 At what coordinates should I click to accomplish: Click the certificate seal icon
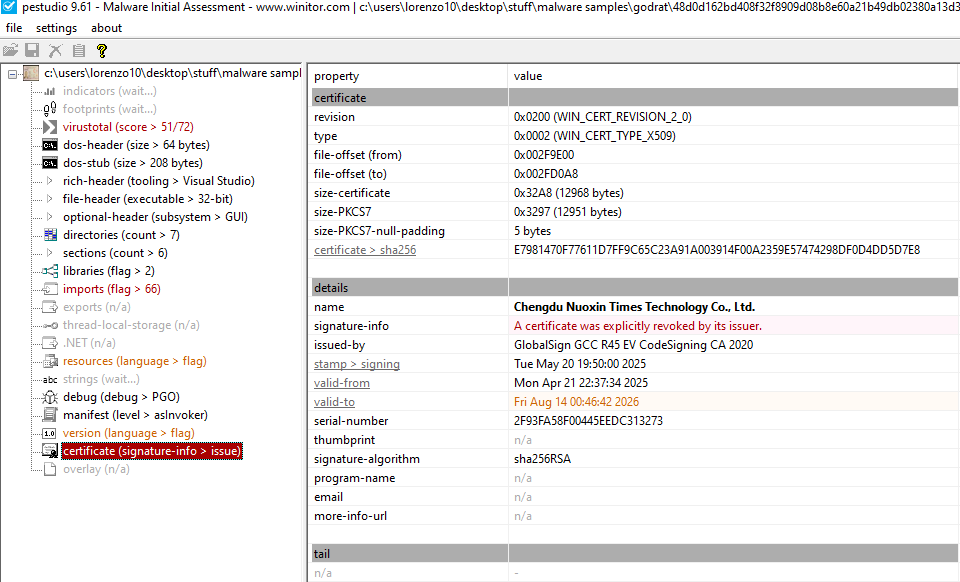50,451
